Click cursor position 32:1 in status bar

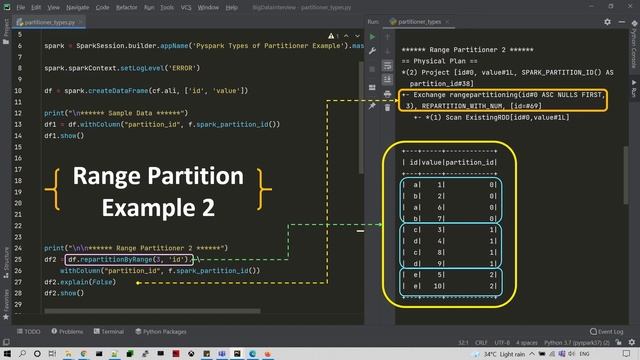(463, 343)
